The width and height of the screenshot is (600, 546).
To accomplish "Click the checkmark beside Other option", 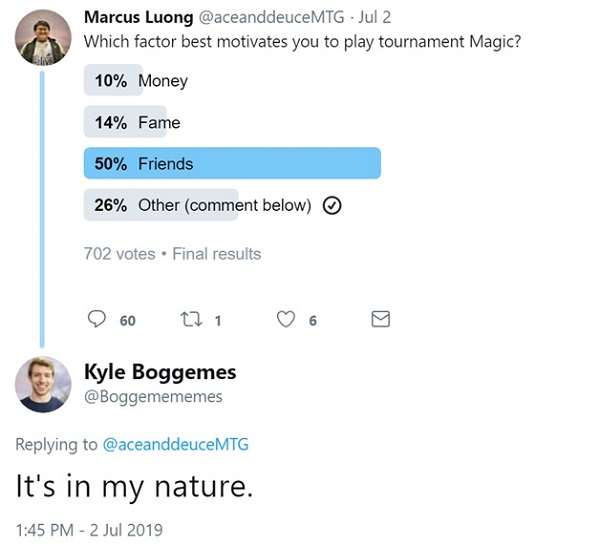I will pos(334,205).
